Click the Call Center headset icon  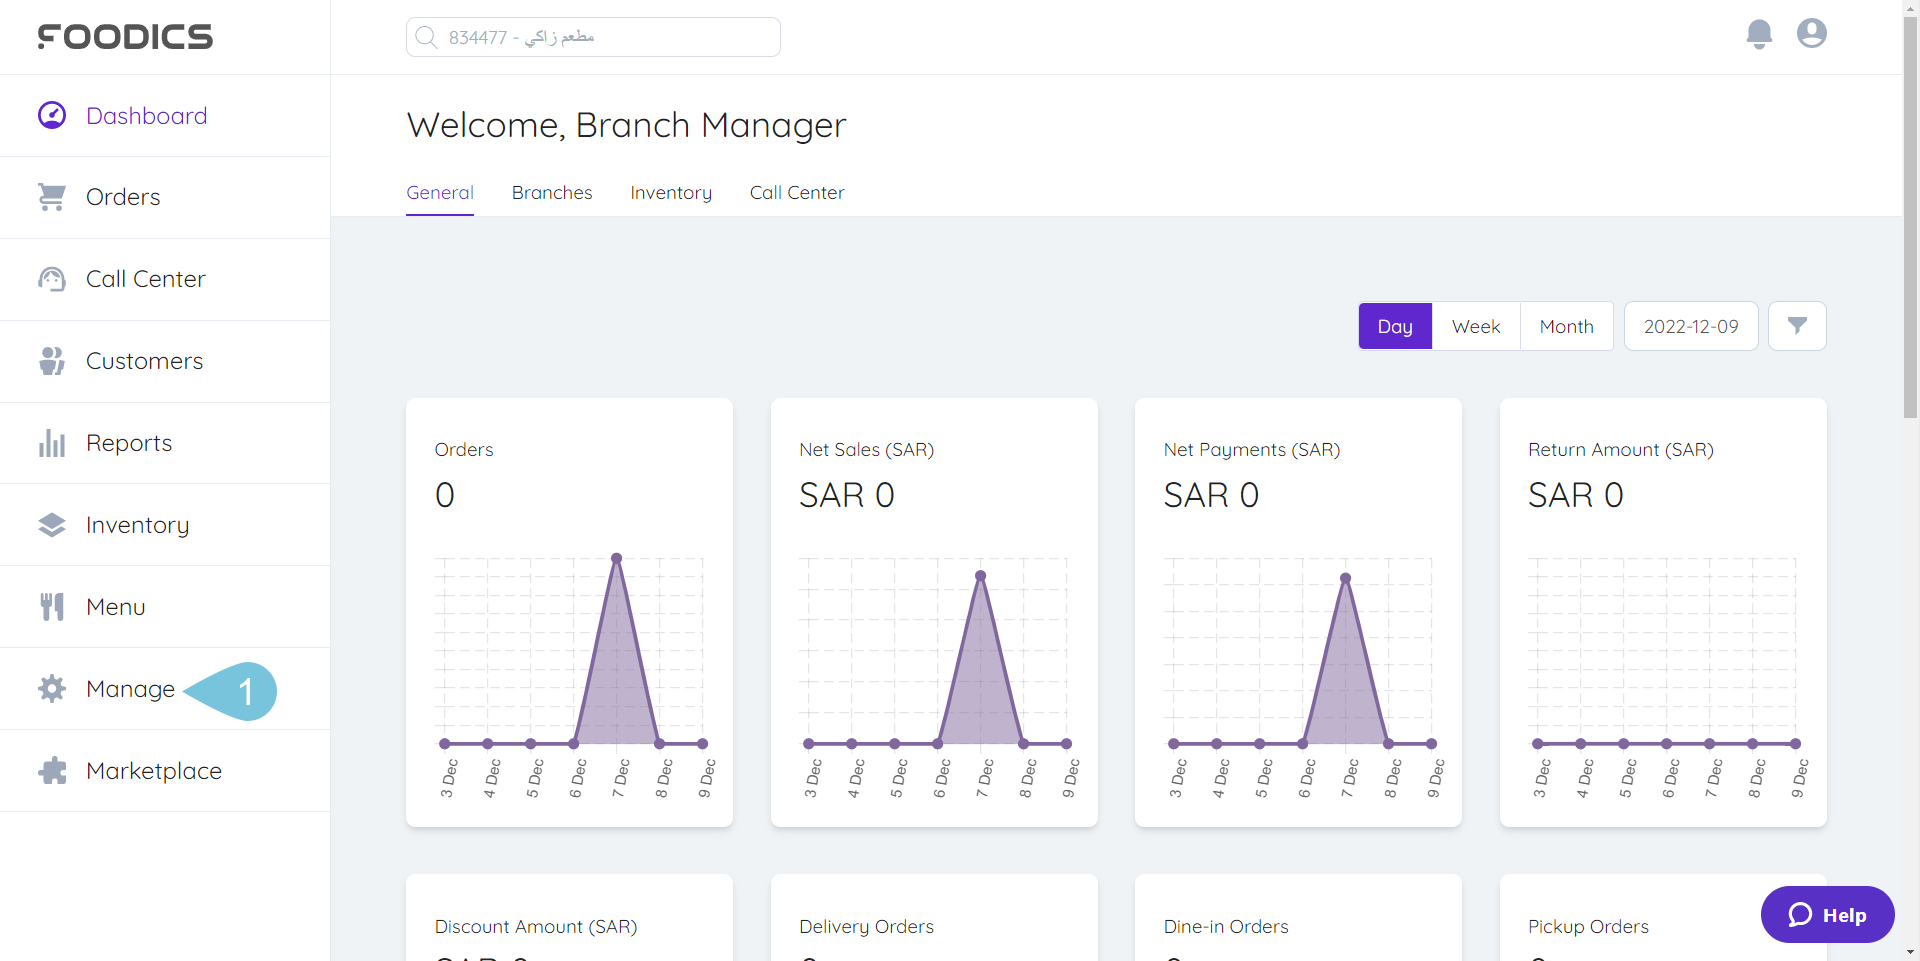[x=52, y=279]
